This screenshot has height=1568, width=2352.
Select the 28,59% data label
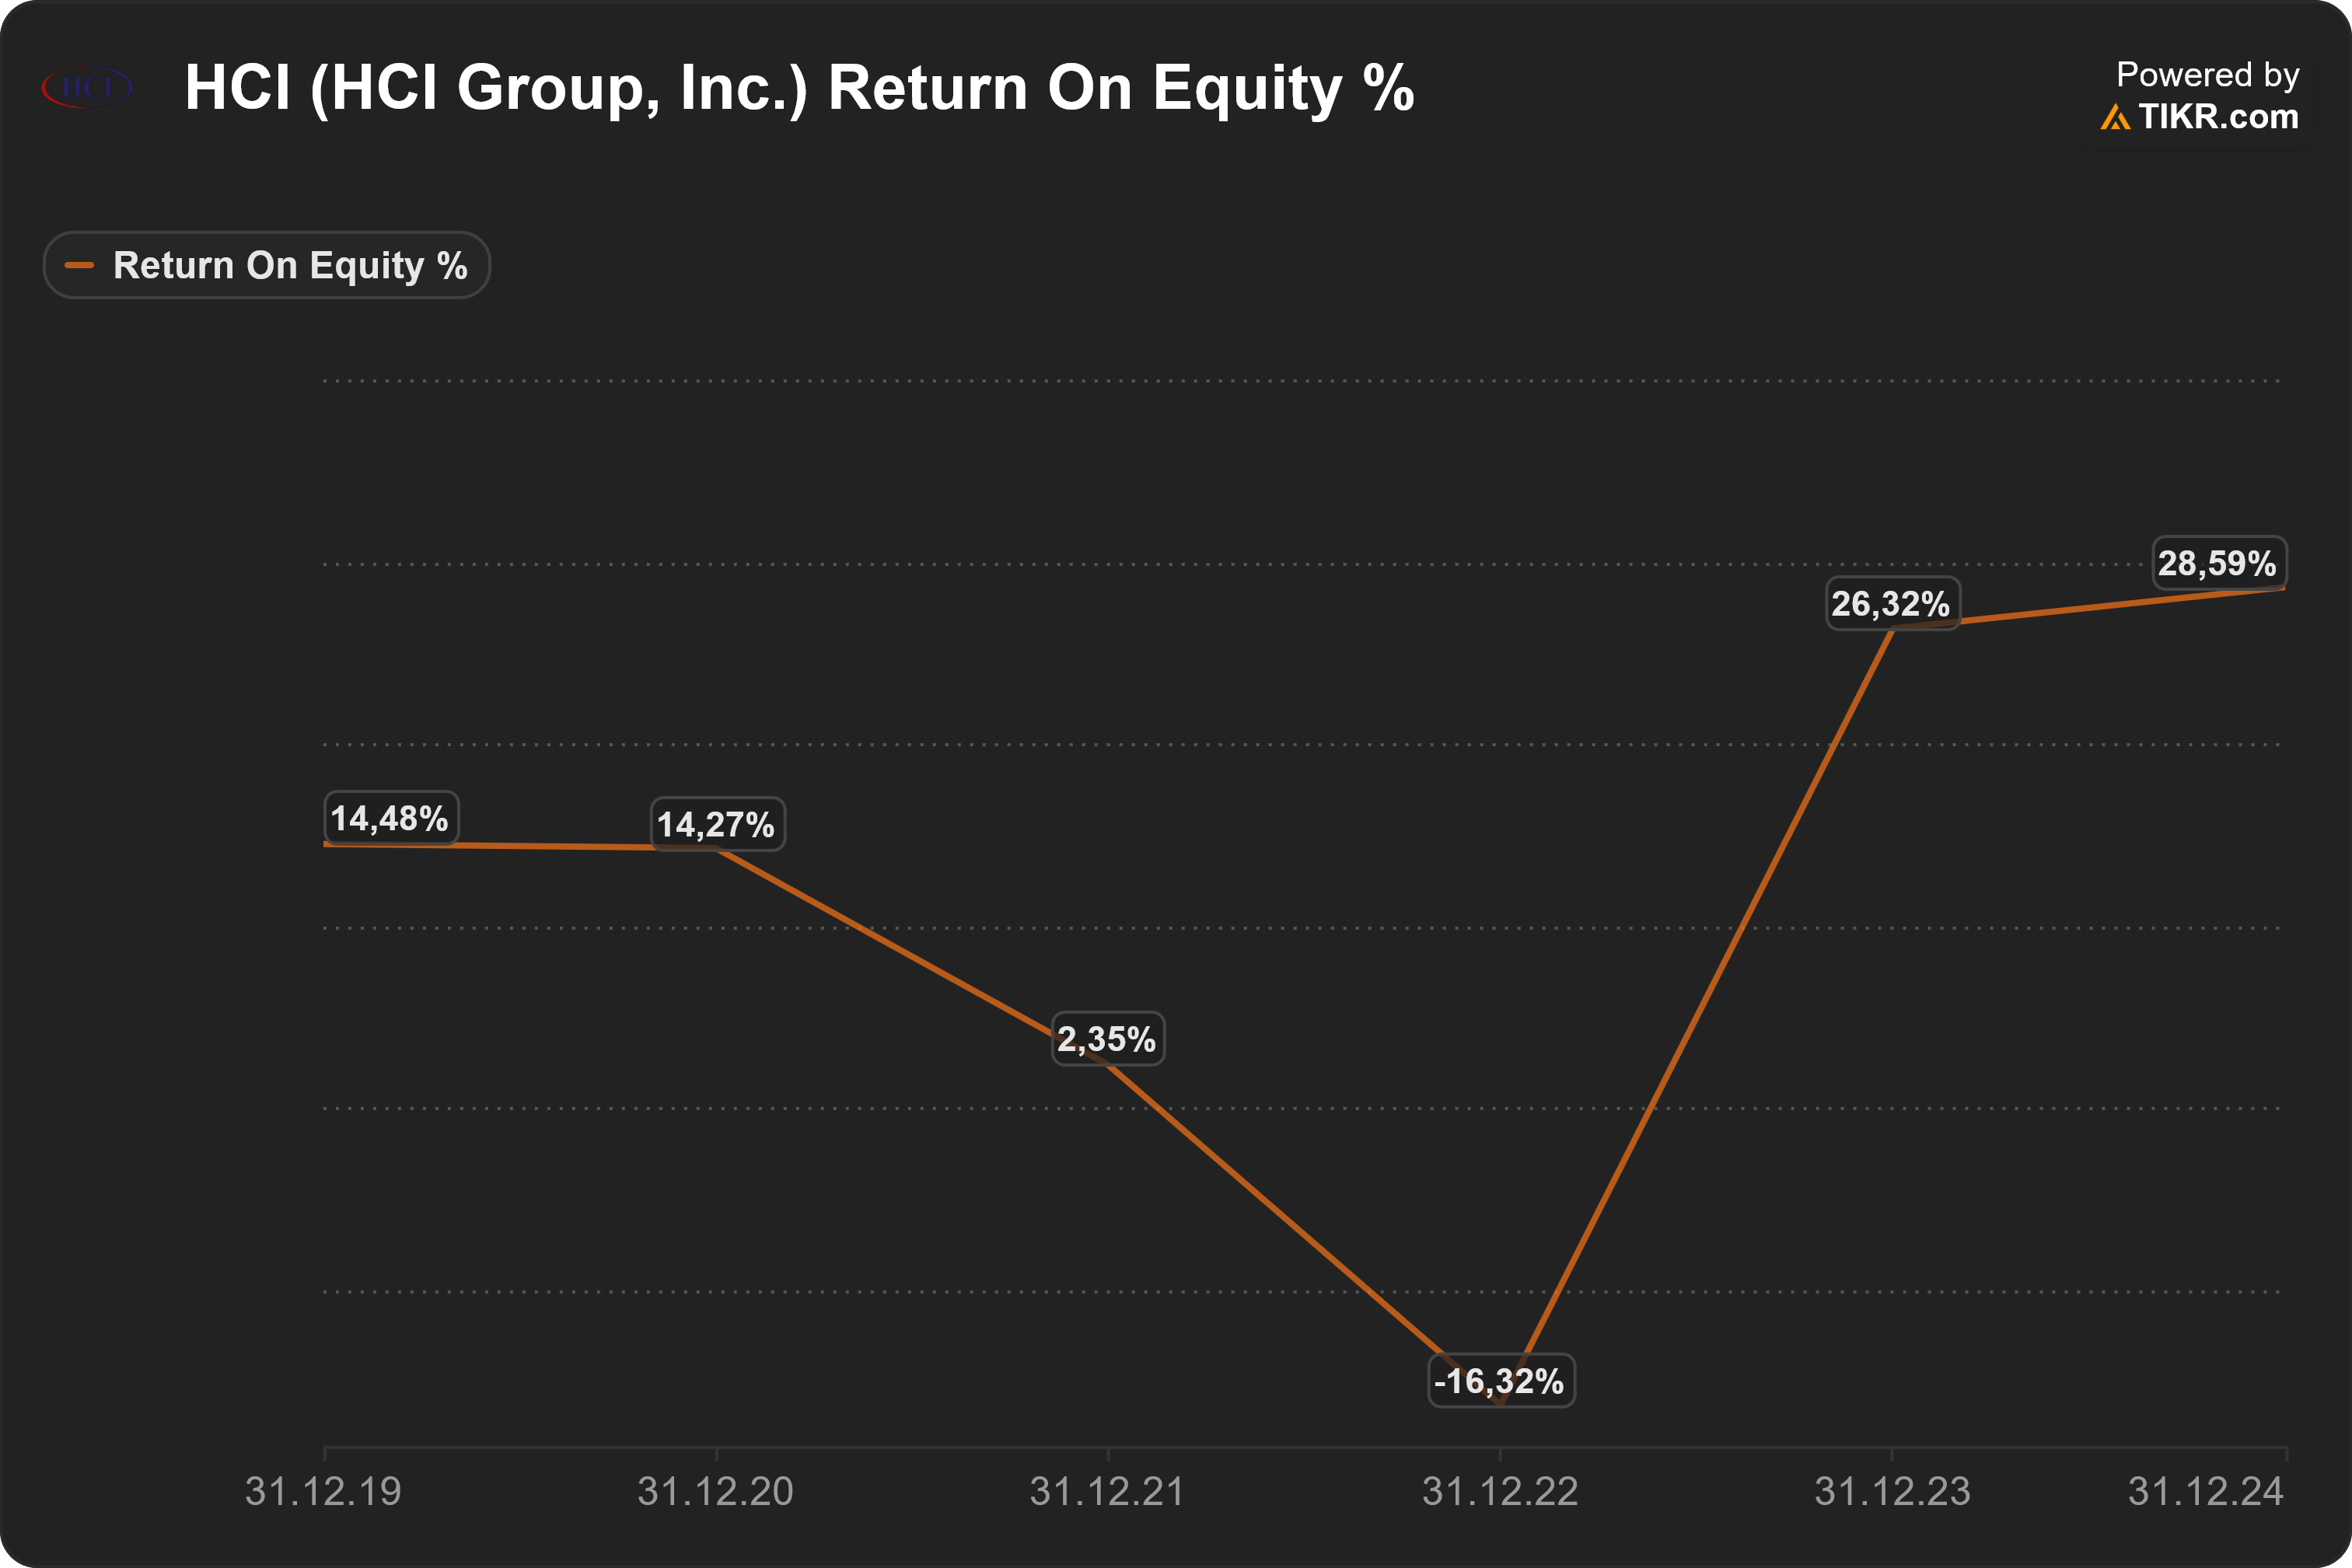2218,563
